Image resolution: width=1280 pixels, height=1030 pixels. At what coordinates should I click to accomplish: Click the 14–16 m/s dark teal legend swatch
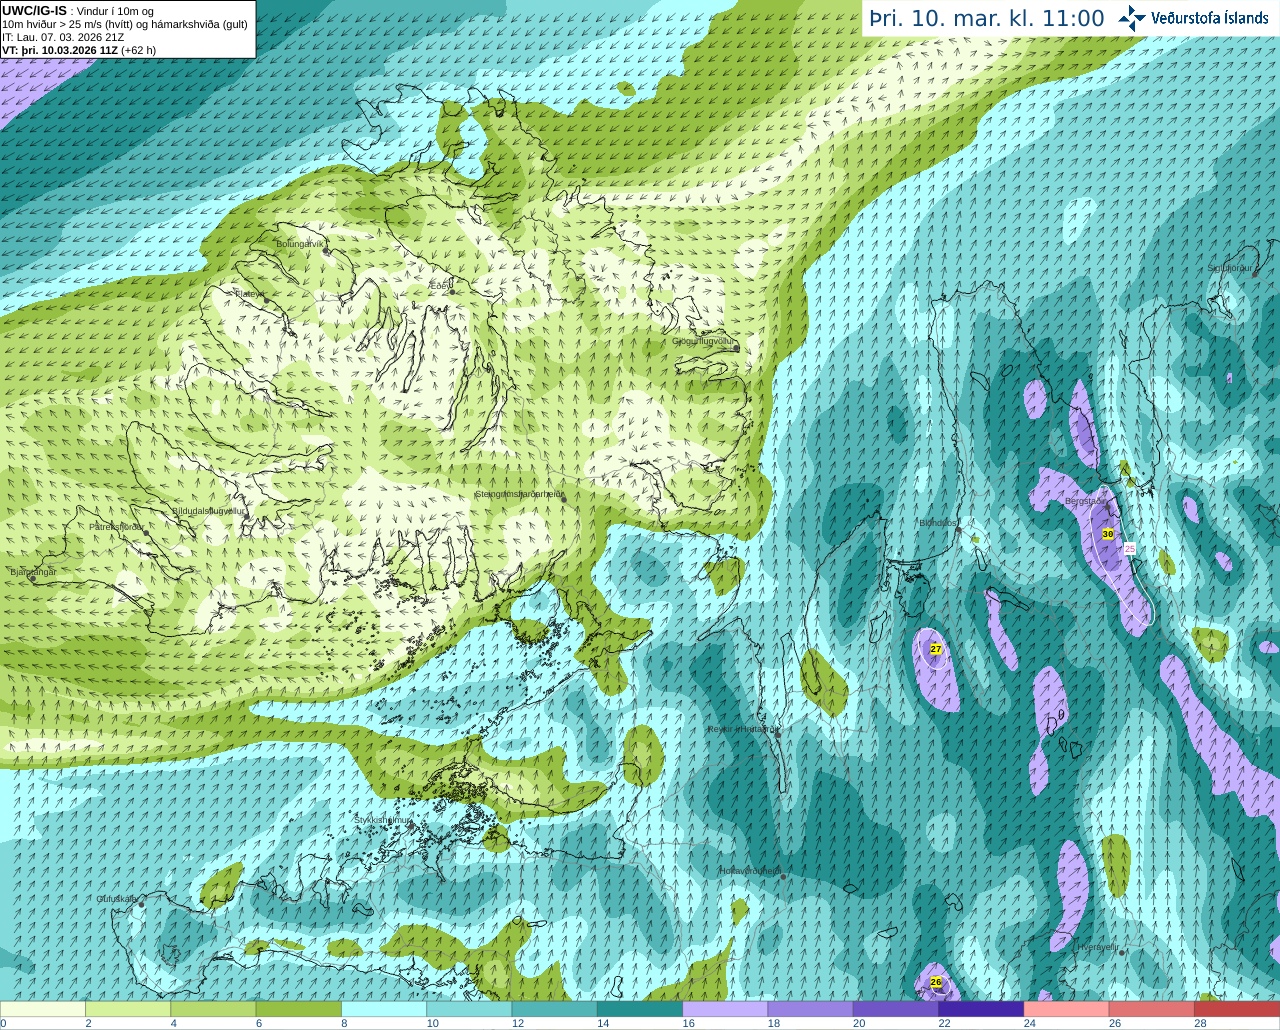pyautogui.click(x=640, y=1009)
